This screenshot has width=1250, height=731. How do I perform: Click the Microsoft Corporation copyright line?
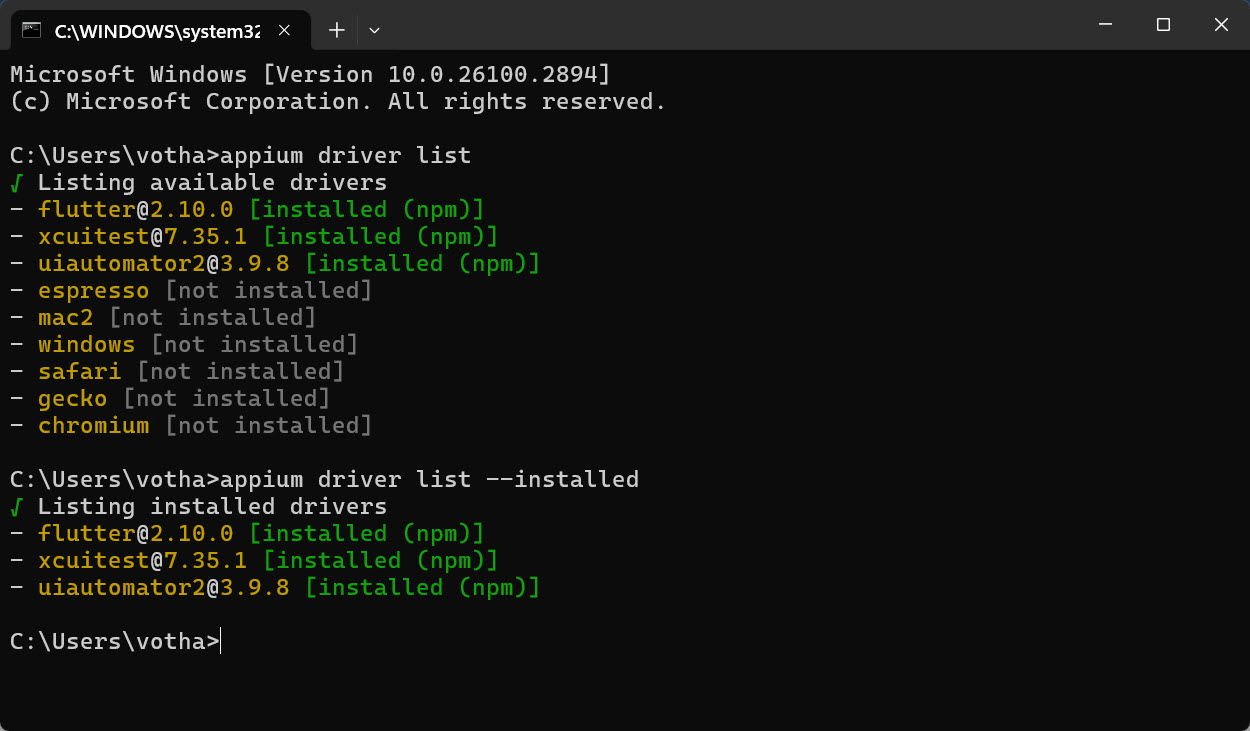click(x=338, y=101)
